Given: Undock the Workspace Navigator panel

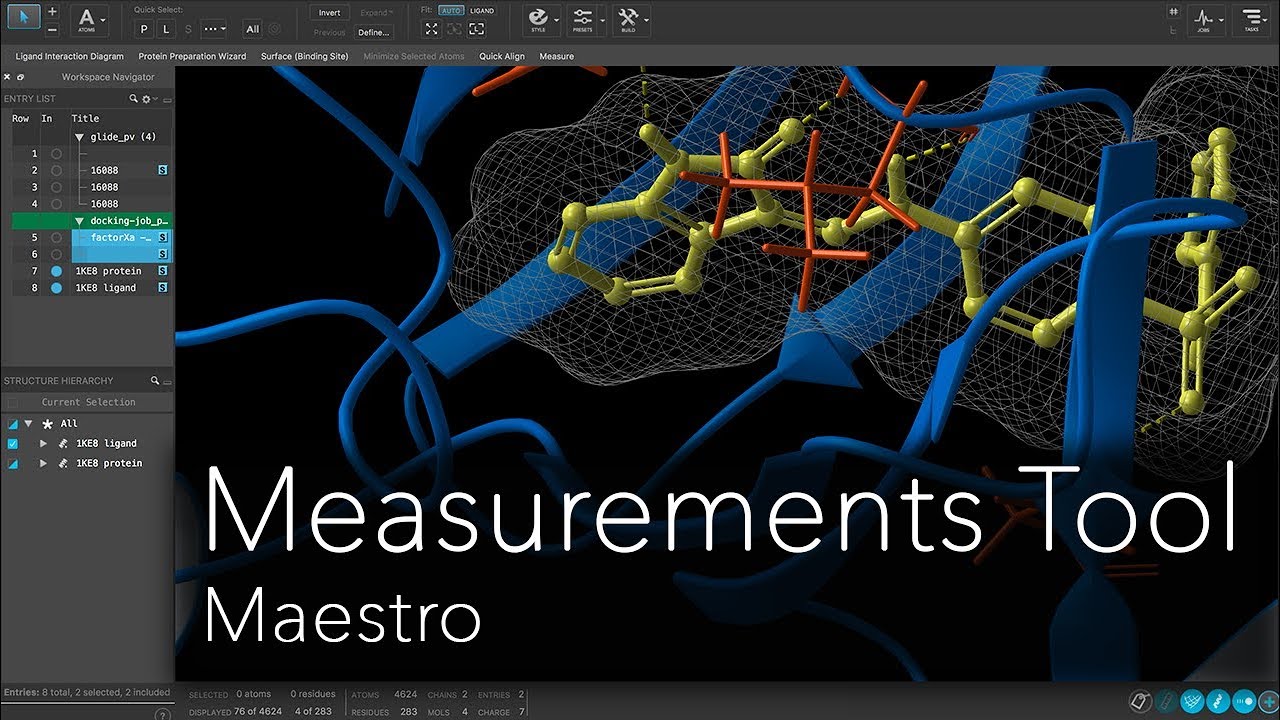Looking at the screenshot, I should coord(21,77).
